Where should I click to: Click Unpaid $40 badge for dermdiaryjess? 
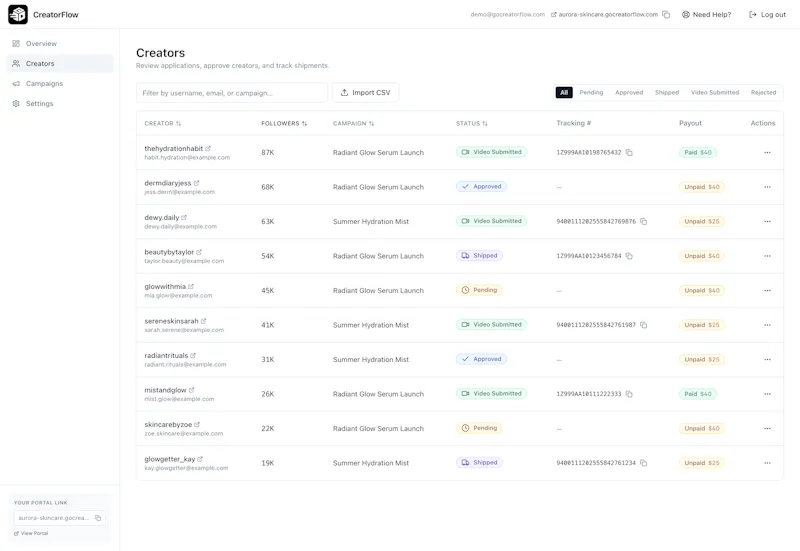(702, 187)
